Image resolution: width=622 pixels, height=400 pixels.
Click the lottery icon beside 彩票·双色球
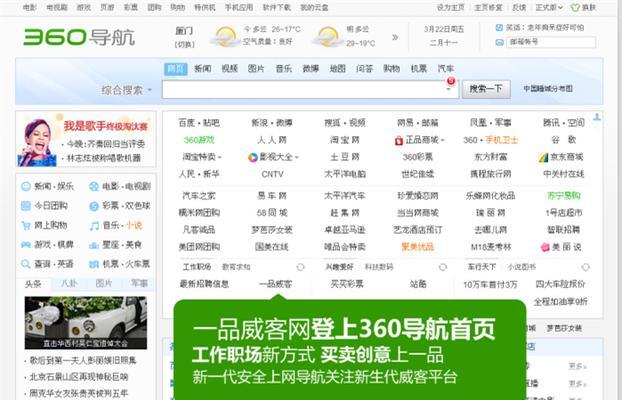click(x=94, y=206)
